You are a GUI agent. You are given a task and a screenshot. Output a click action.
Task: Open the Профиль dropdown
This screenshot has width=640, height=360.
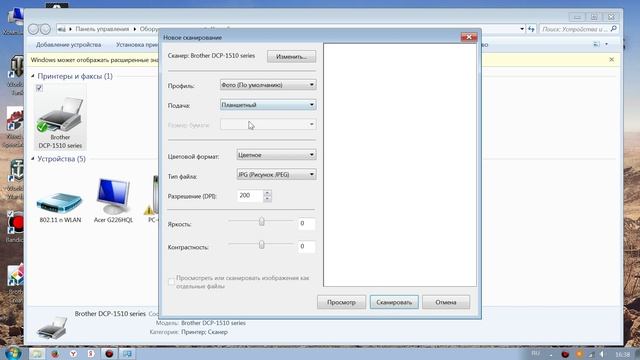coord(268,84)
